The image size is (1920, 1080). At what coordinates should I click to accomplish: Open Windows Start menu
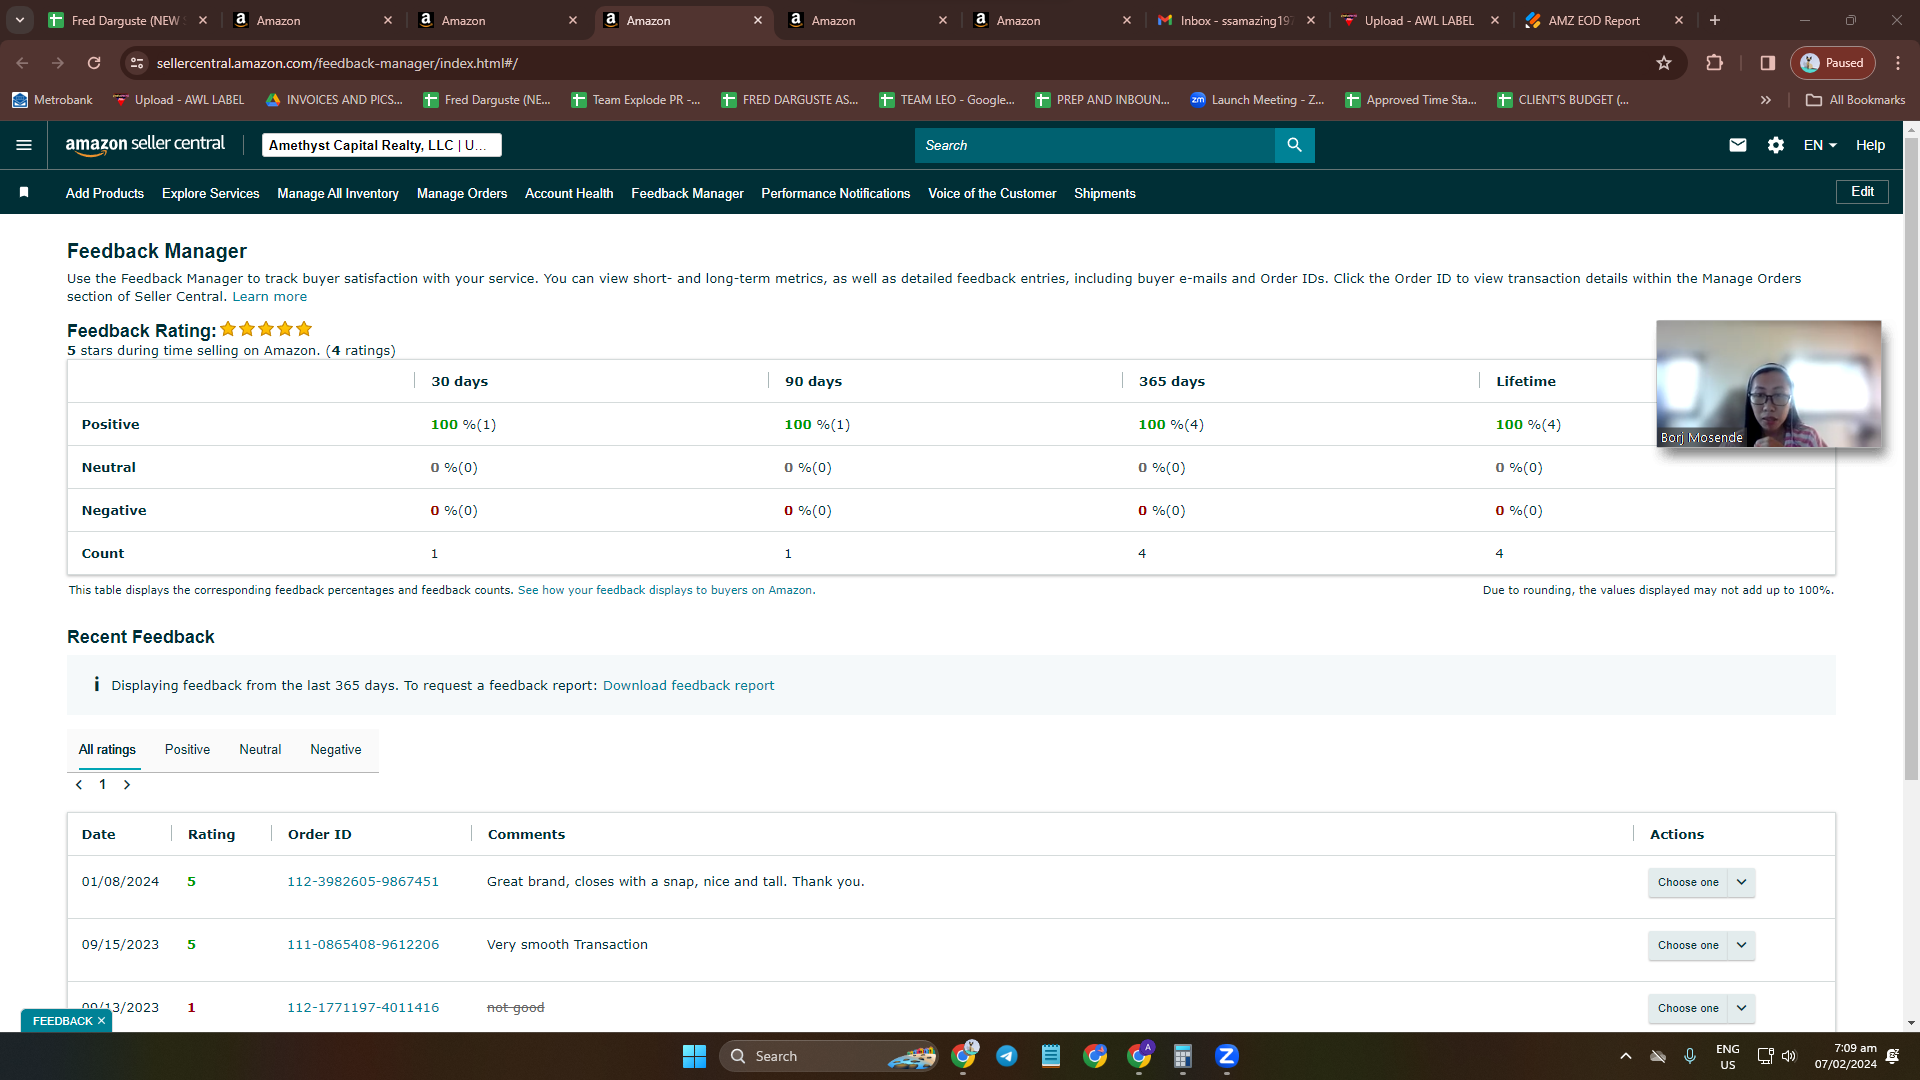[694, 1056]
